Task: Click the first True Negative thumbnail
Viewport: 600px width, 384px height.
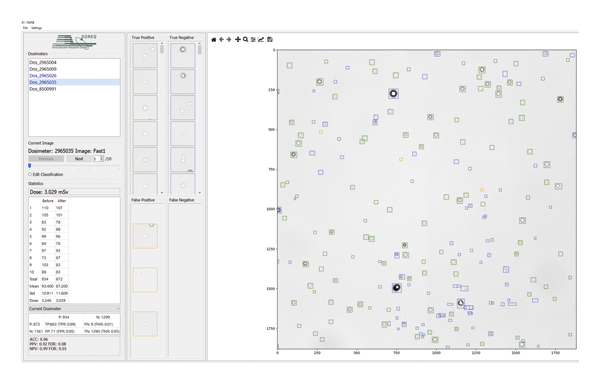Action: [183, 55]
